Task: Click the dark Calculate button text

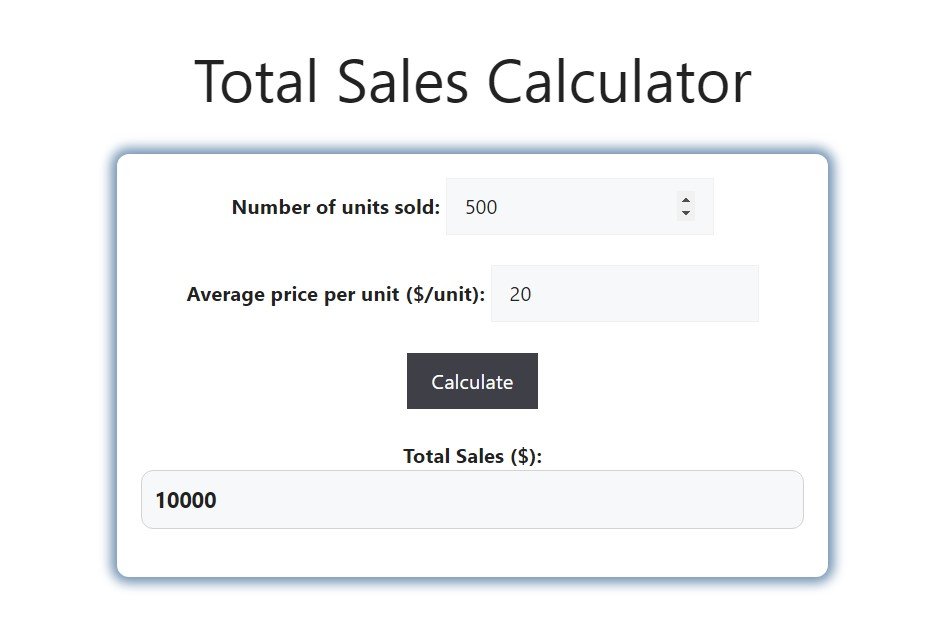Action: click(x=471, y=381)
